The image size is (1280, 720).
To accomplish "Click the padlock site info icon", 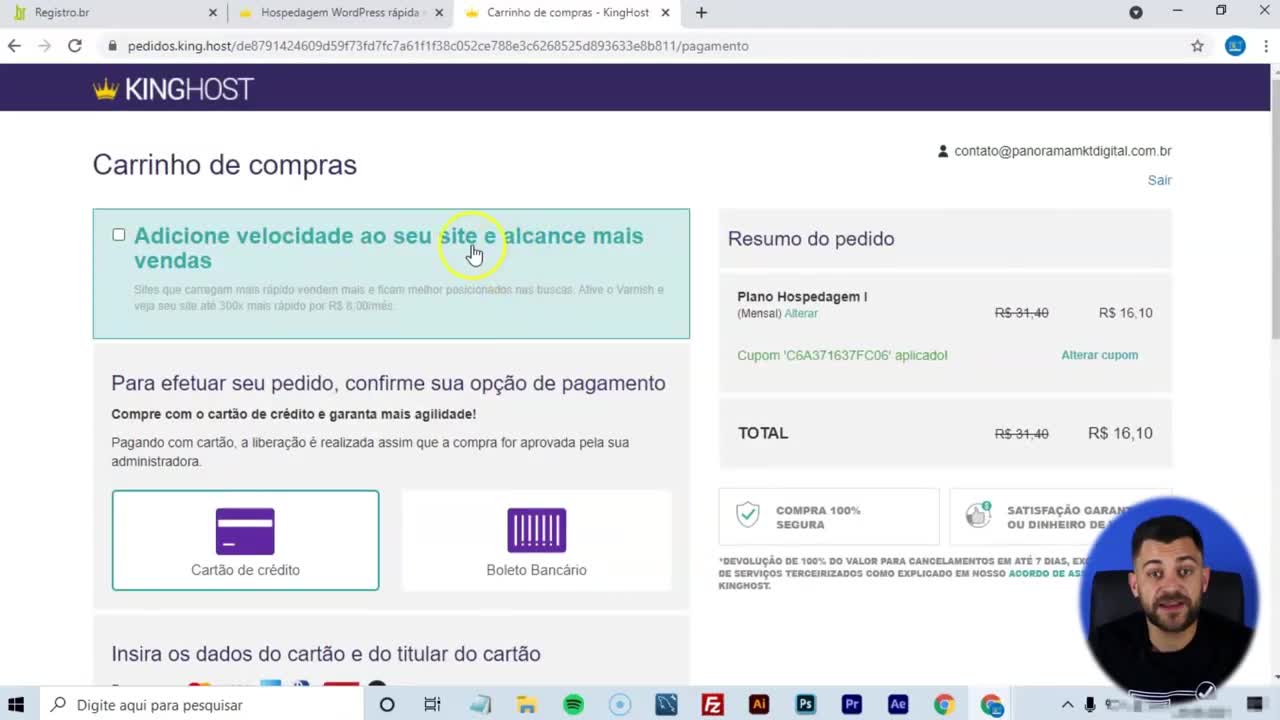I will (113, 46).
